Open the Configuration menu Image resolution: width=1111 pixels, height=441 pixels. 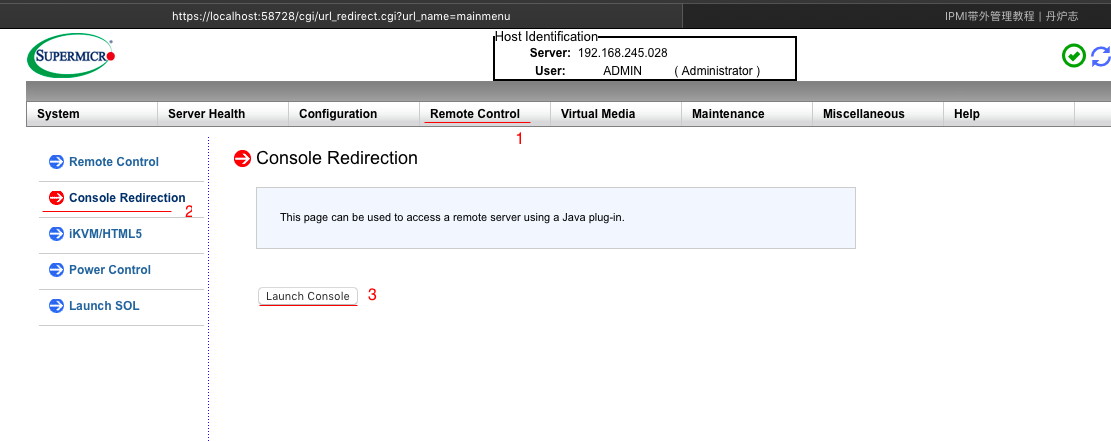[338, 114]
